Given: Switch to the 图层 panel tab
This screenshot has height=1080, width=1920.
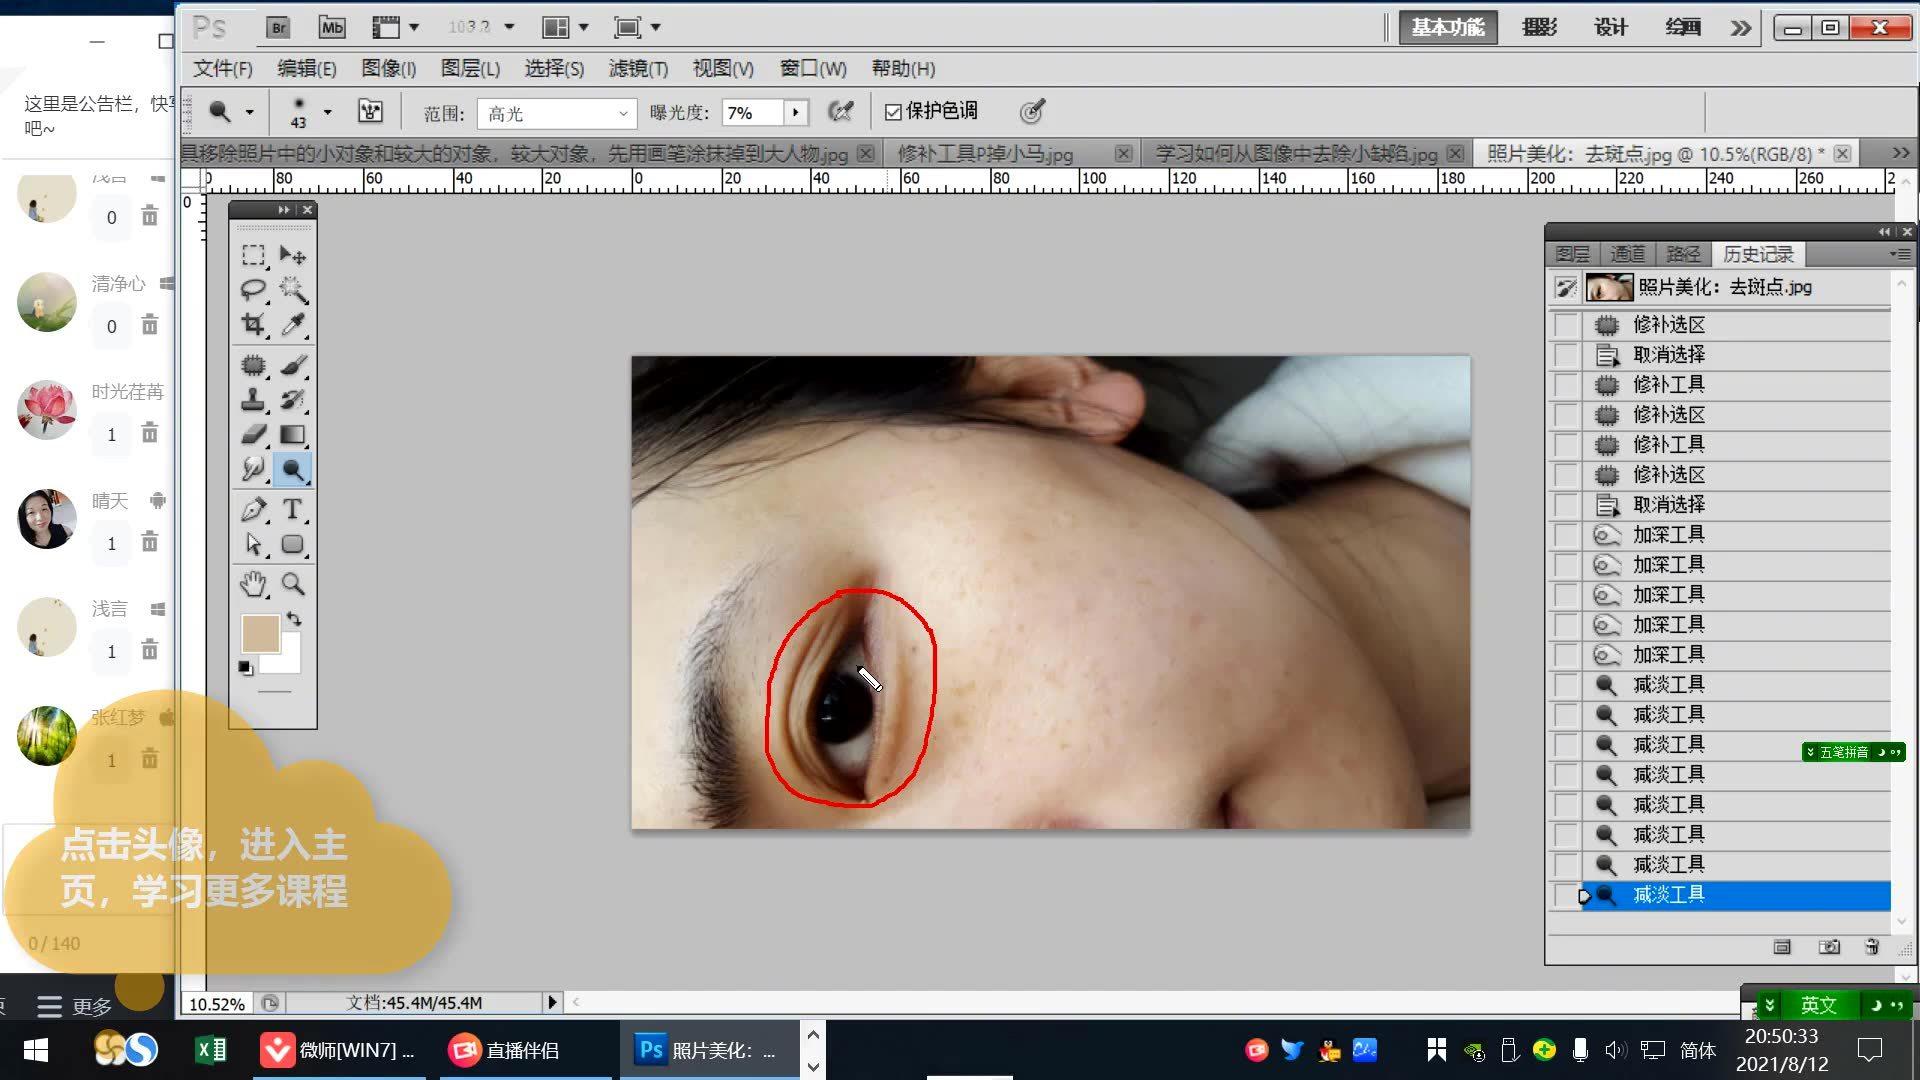Looking at the screenshot, I should coord(1572,254).
